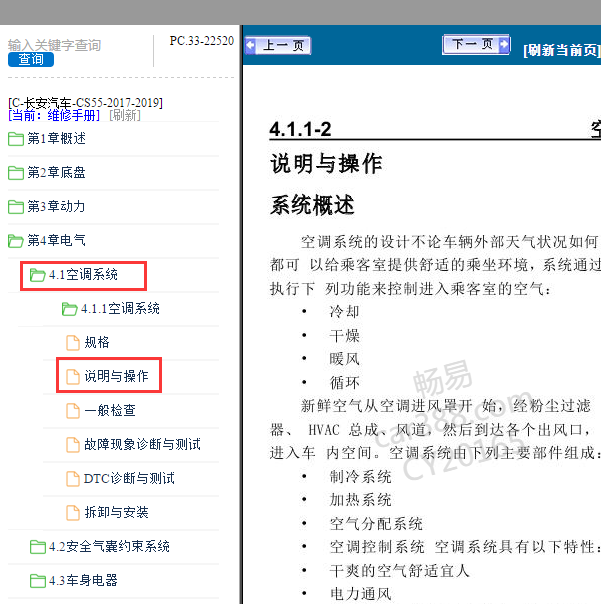The height and width of the screenshot is (604, 601).
Task: Click the folder icon beside 第1章概述
Action: coord(16,139)
